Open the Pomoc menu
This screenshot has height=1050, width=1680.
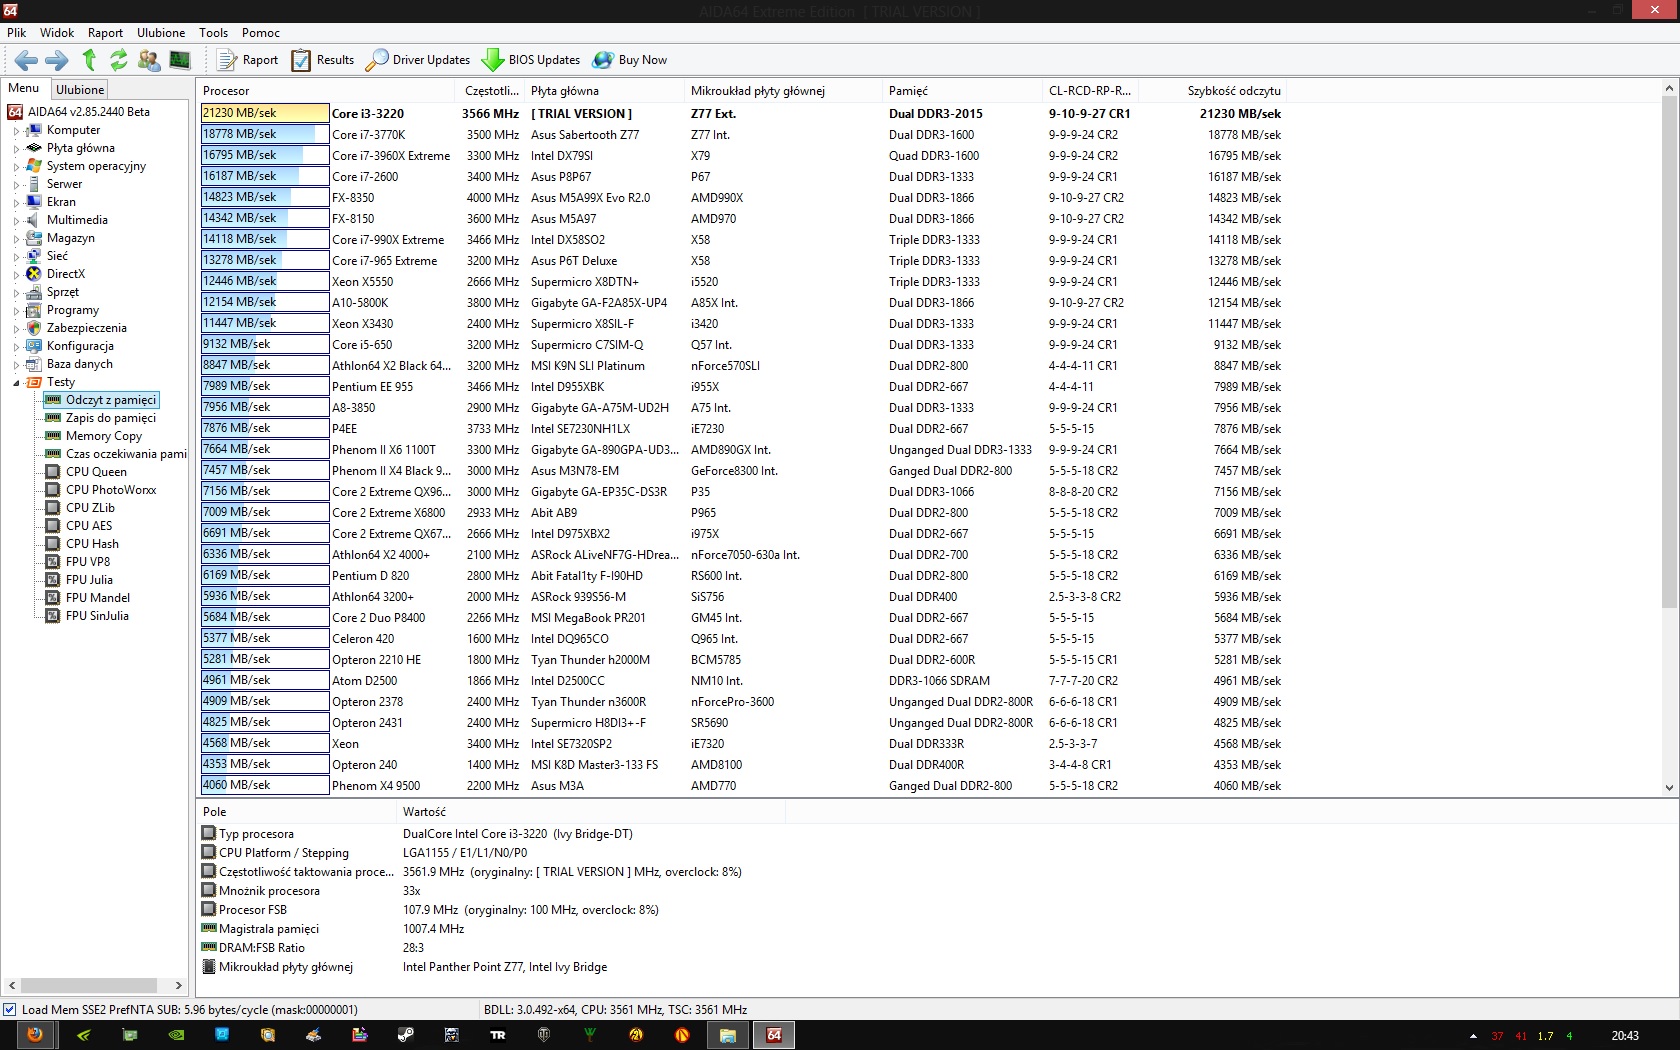pos(260,33)
